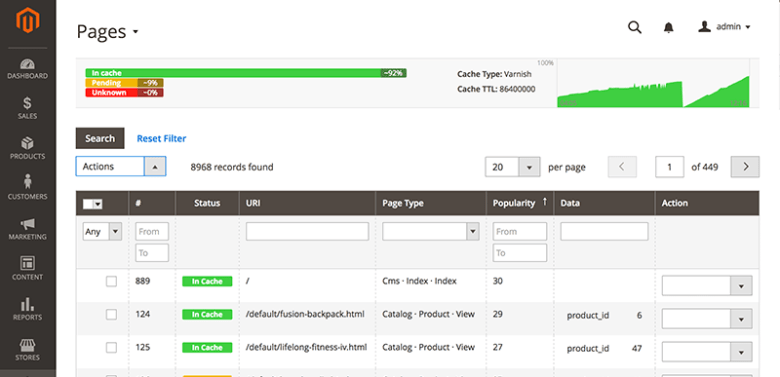Screen dimensions: 780x377
Task: Check the checkbox for row 889
Action: click(x=111, y=282)
